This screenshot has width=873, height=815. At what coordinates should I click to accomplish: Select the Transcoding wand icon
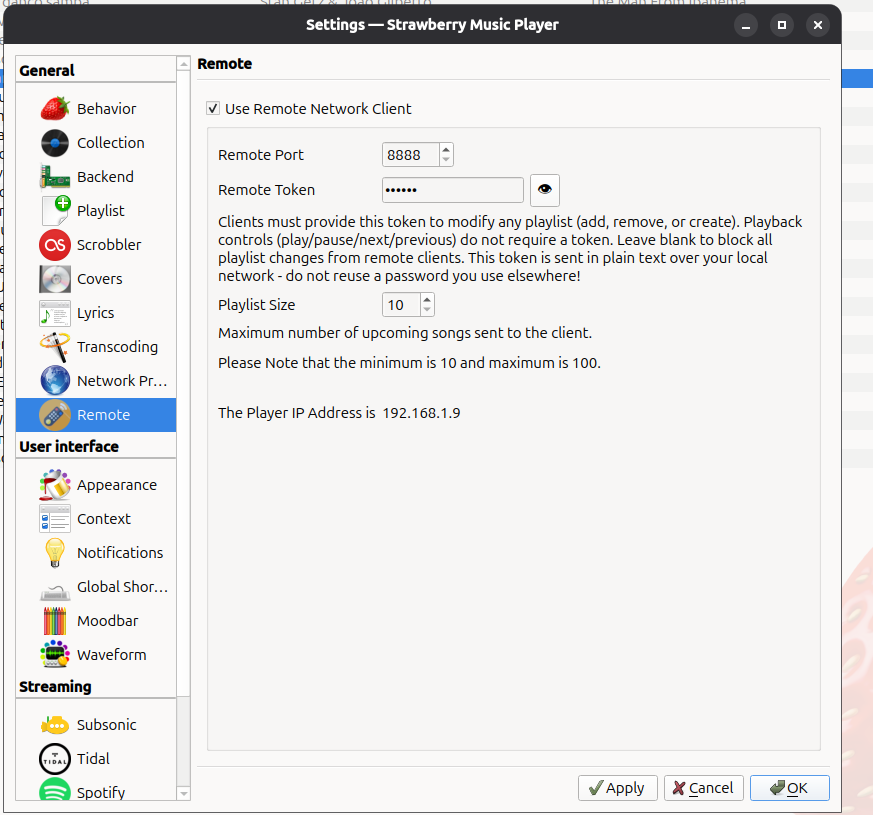tap(55, 346)
